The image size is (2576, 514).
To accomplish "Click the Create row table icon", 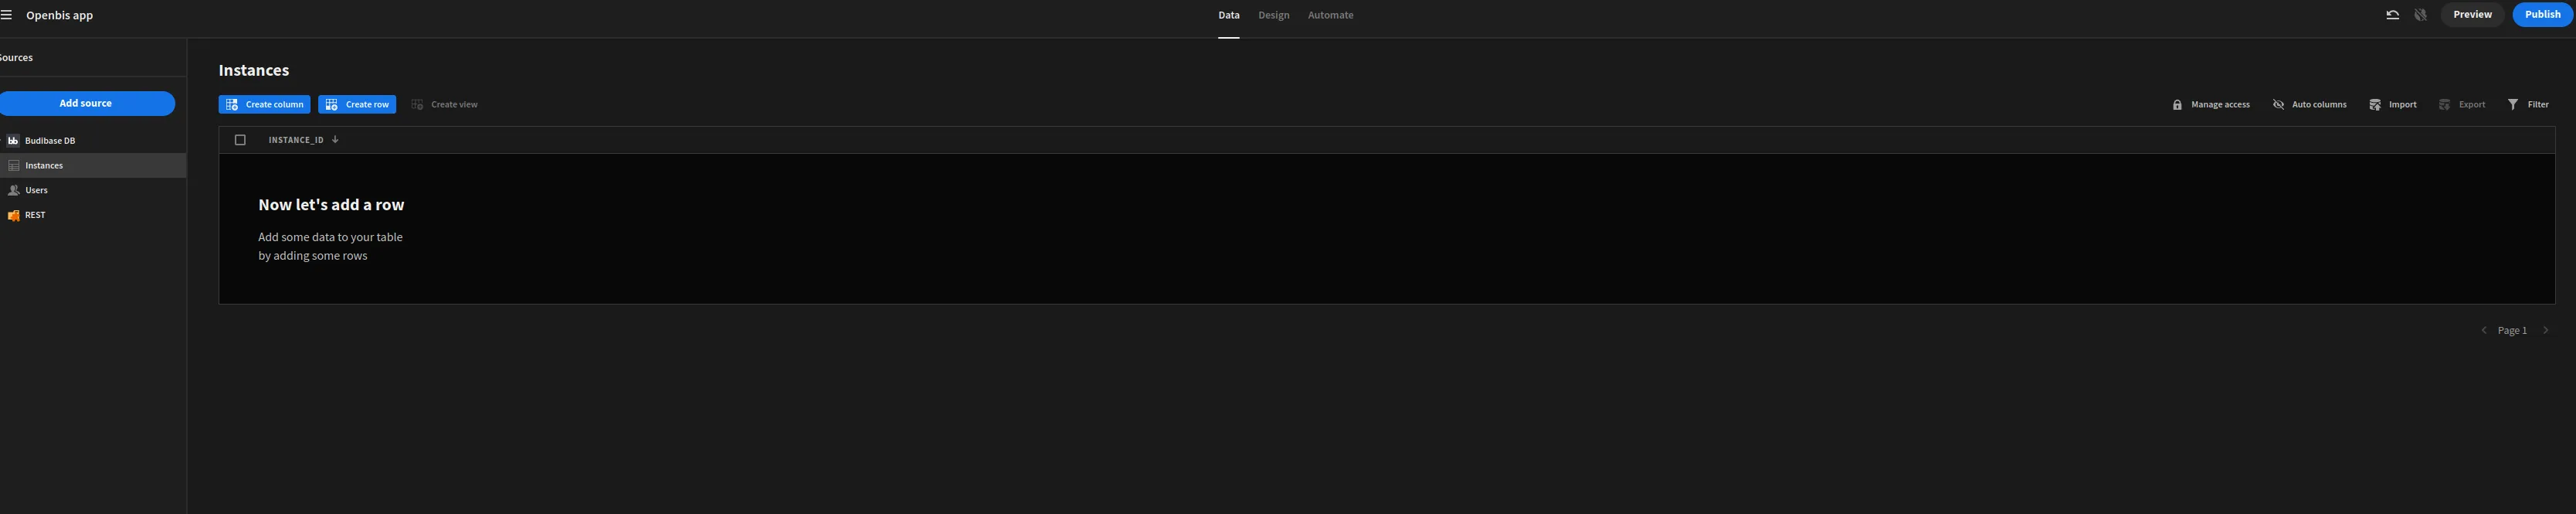I will [331, 105].
